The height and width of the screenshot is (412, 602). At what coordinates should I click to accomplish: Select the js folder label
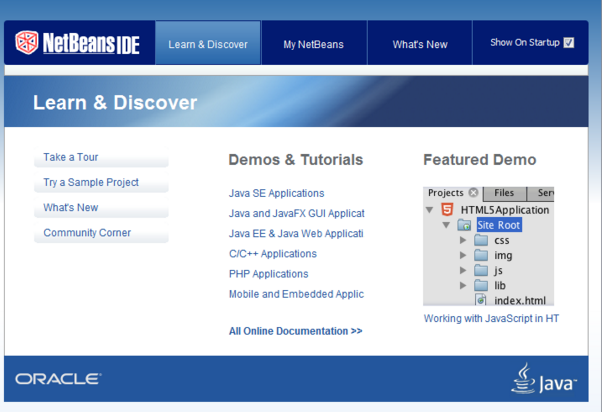(498, 271)
